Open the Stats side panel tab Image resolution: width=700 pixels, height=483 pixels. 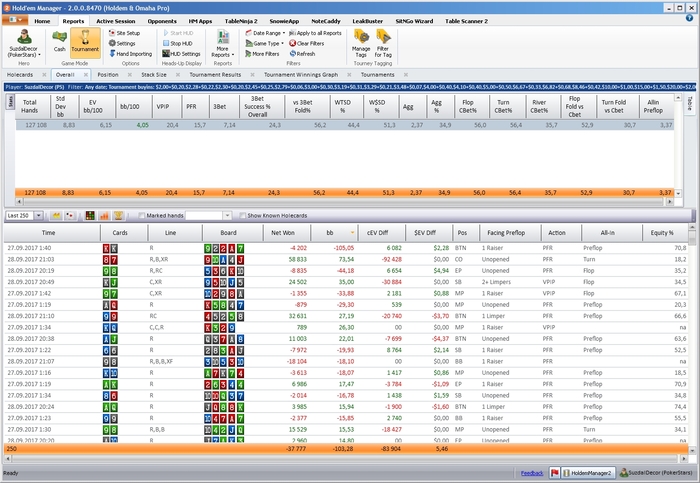10,101
